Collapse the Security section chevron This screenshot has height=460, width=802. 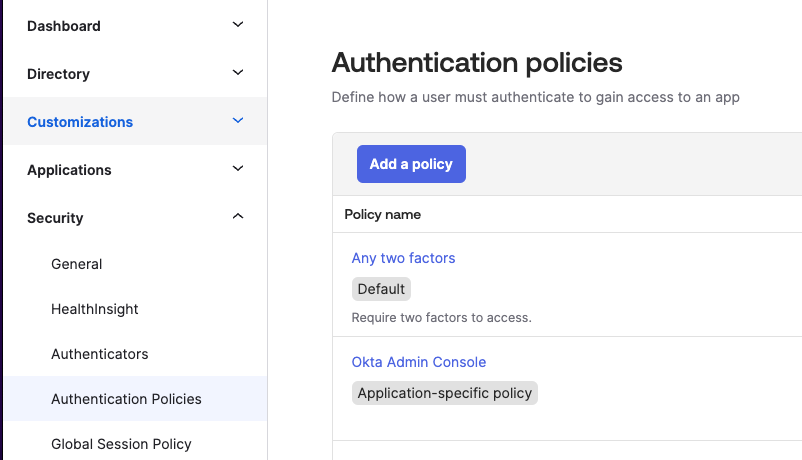pos(238,217)
